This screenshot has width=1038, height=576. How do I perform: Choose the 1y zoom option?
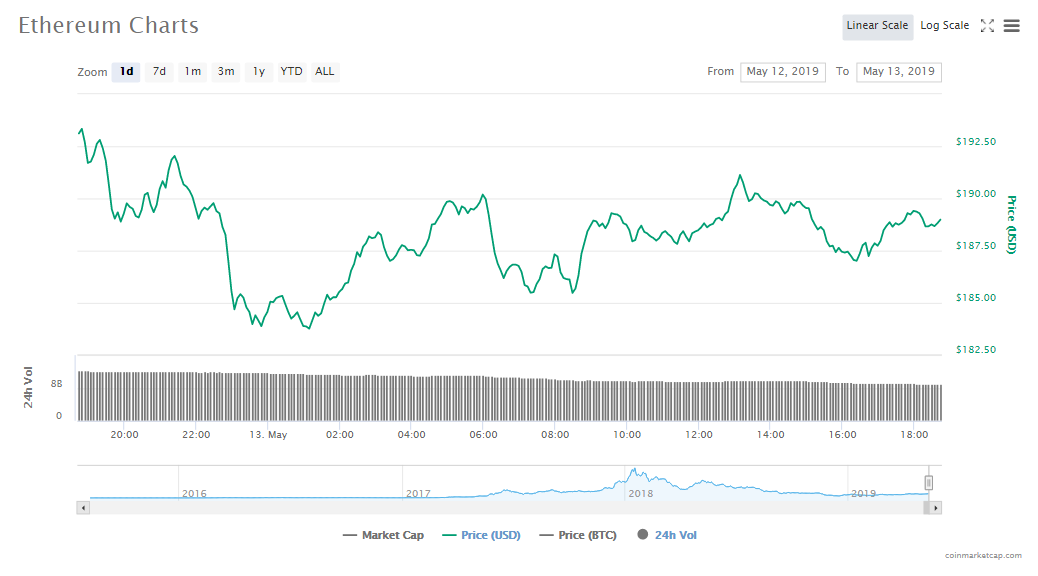click(259, 72)
